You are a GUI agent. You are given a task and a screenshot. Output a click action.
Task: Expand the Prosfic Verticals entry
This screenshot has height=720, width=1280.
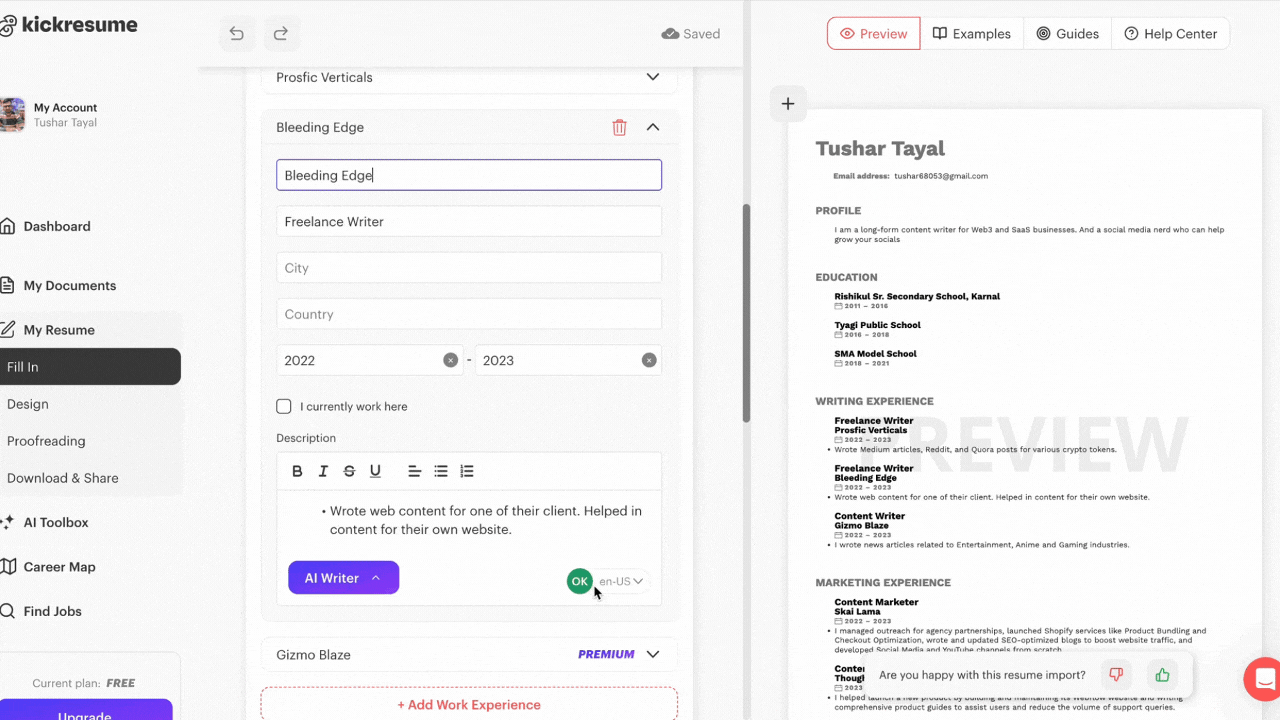pyautogui.click(x=653, y=77)
